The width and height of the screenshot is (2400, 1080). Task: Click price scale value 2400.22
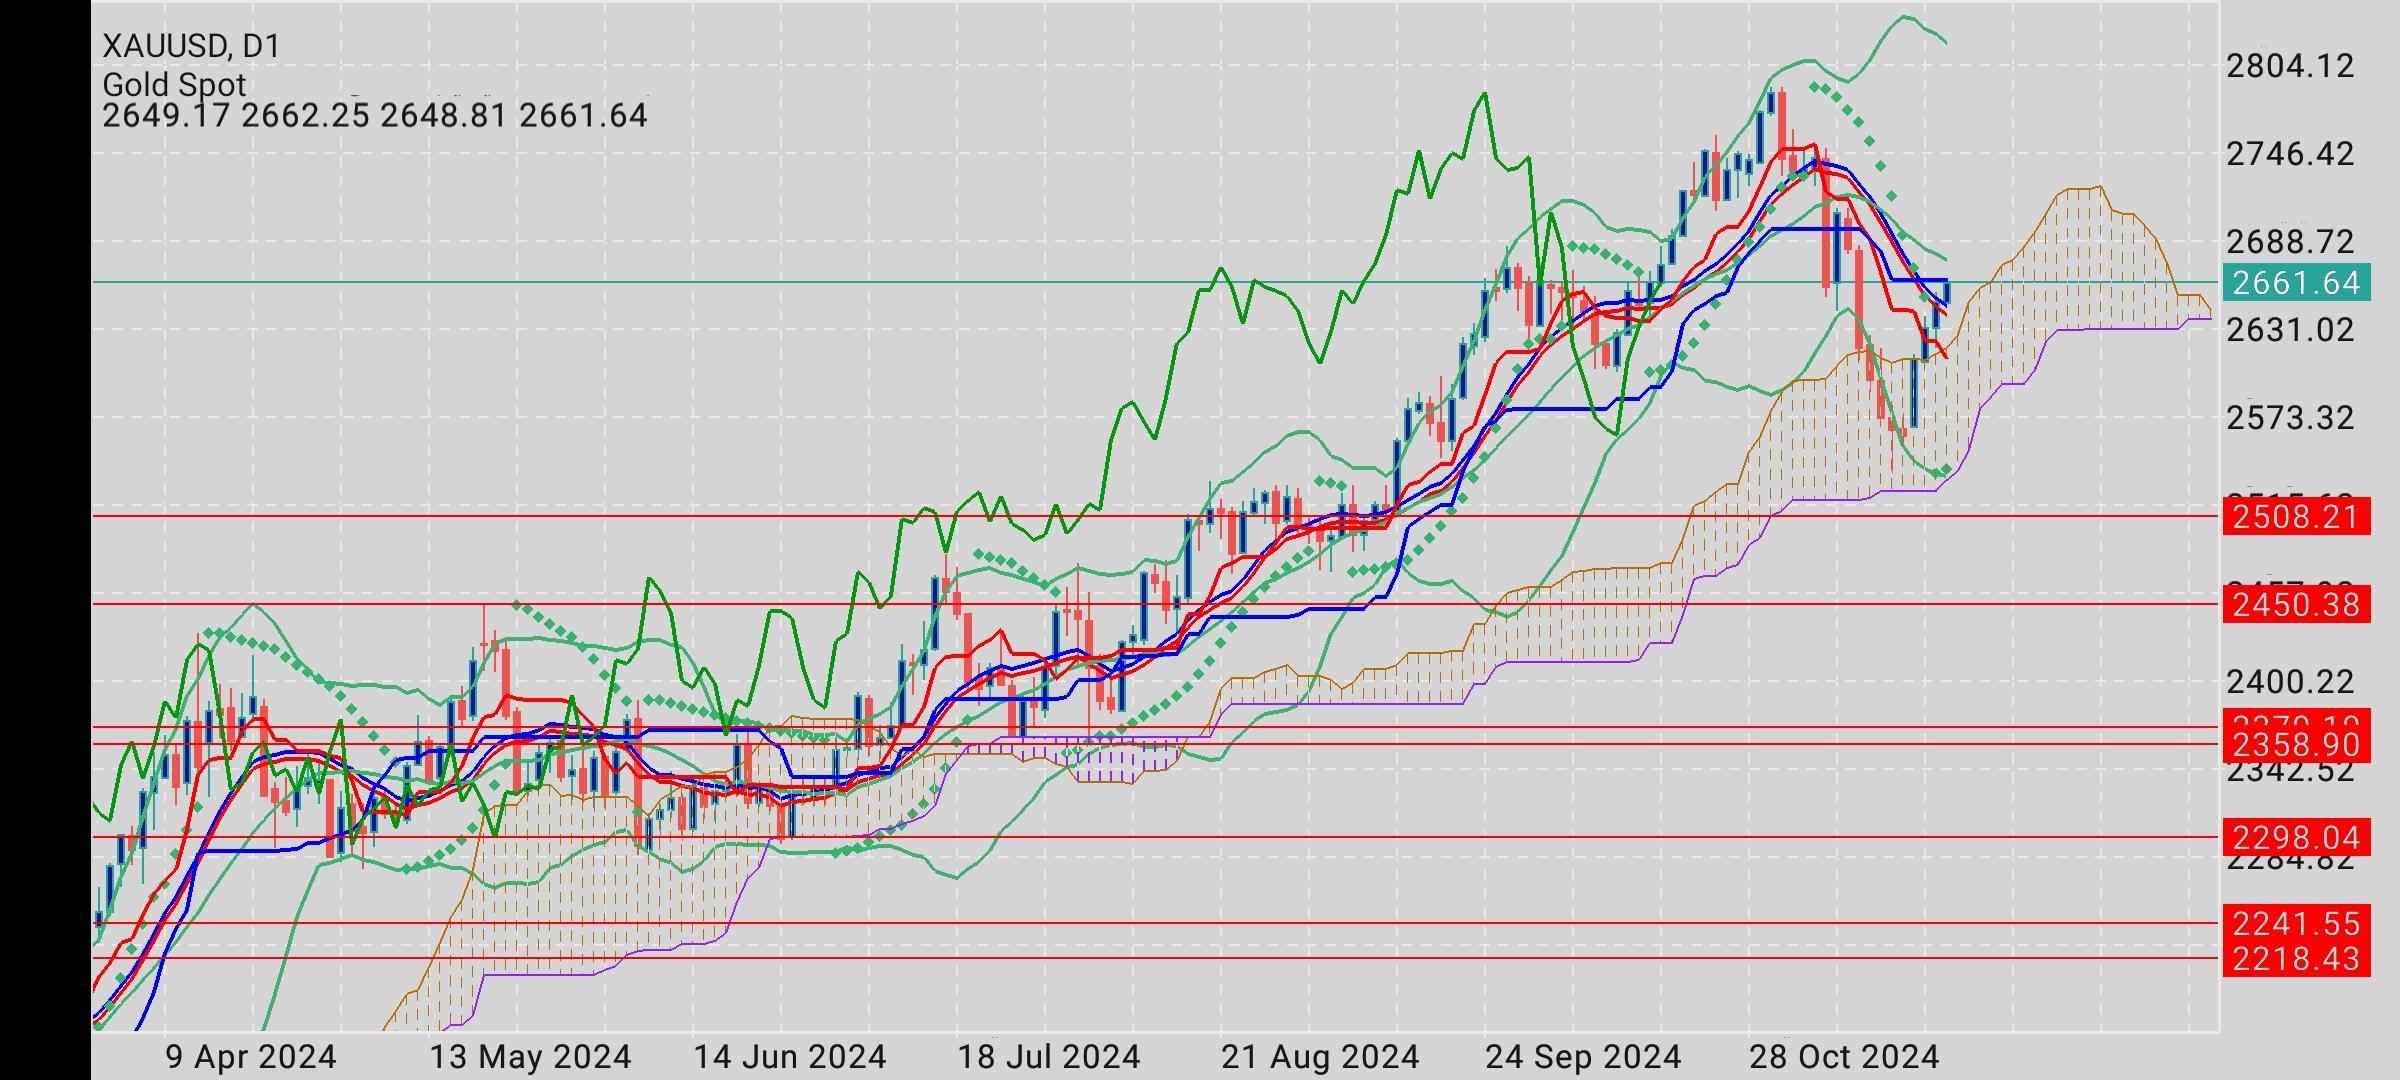tap(2290, 682)
